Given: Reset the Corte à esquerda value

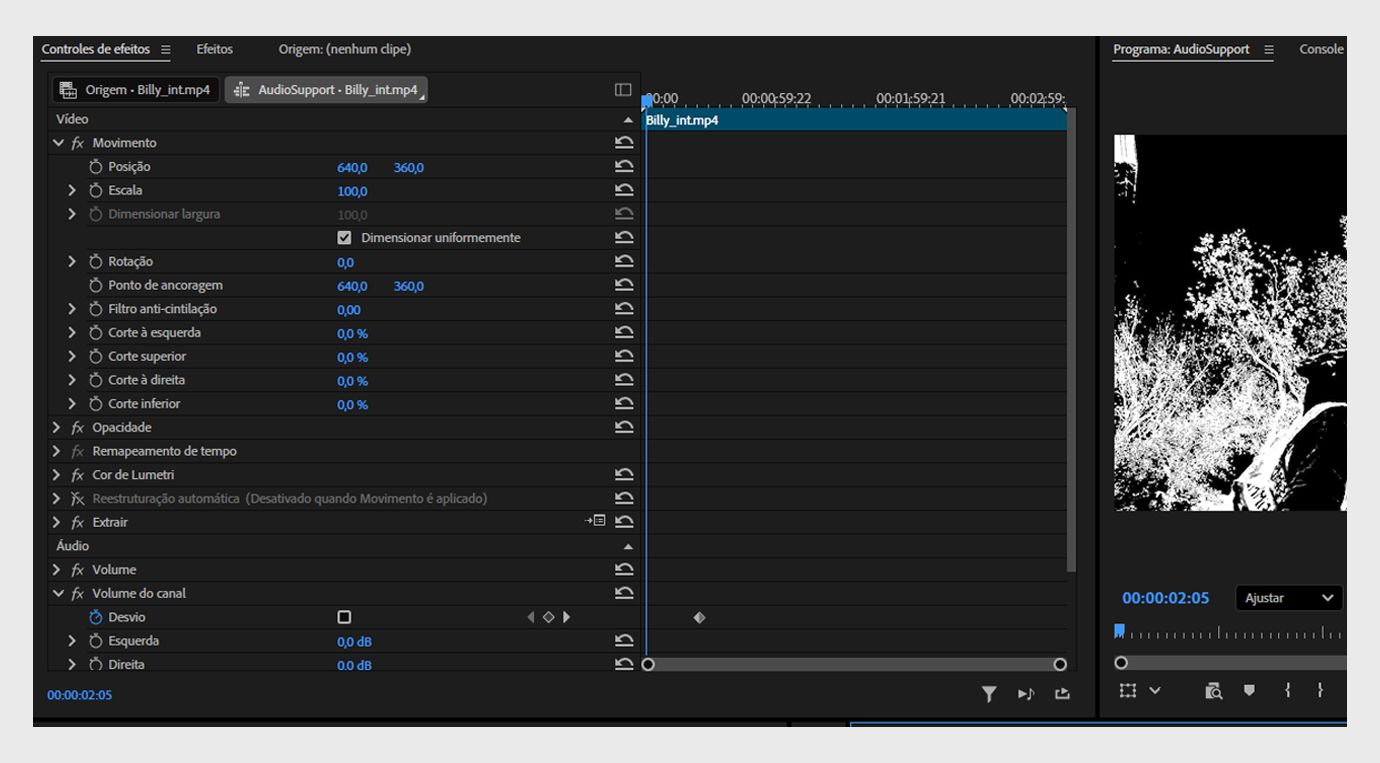Looking at the screenshot, I should [x=624, y=333].
